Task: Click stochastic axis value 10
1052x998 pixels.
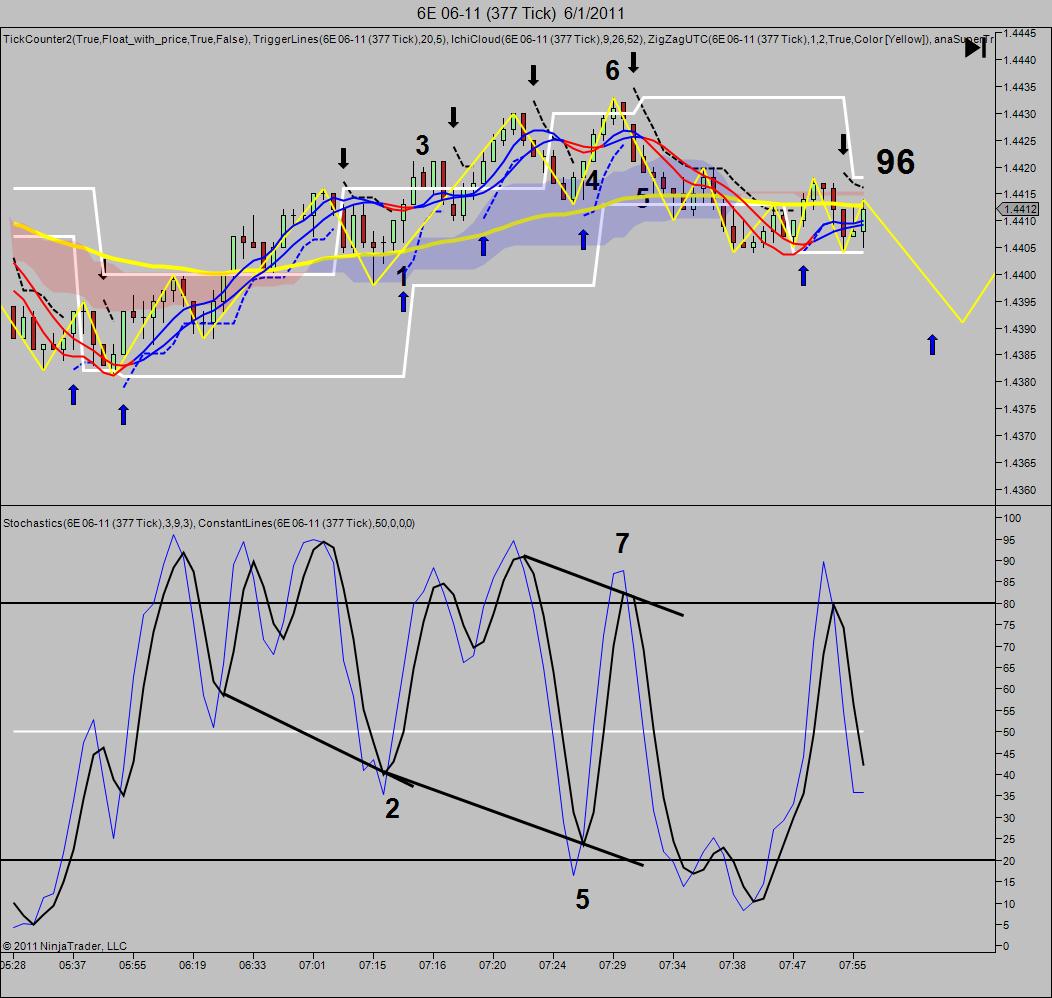Action: click(x=1009, y=903)
